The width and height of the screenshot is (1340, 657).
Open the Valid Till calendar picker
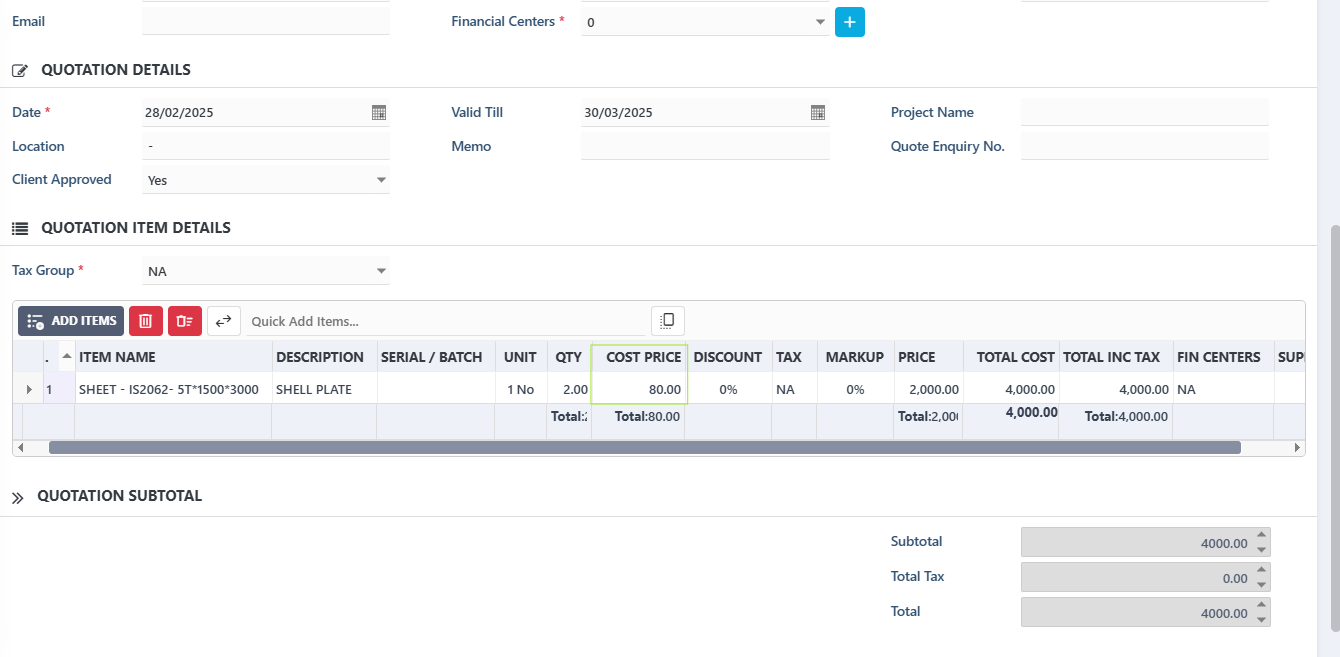pos(818,113)
